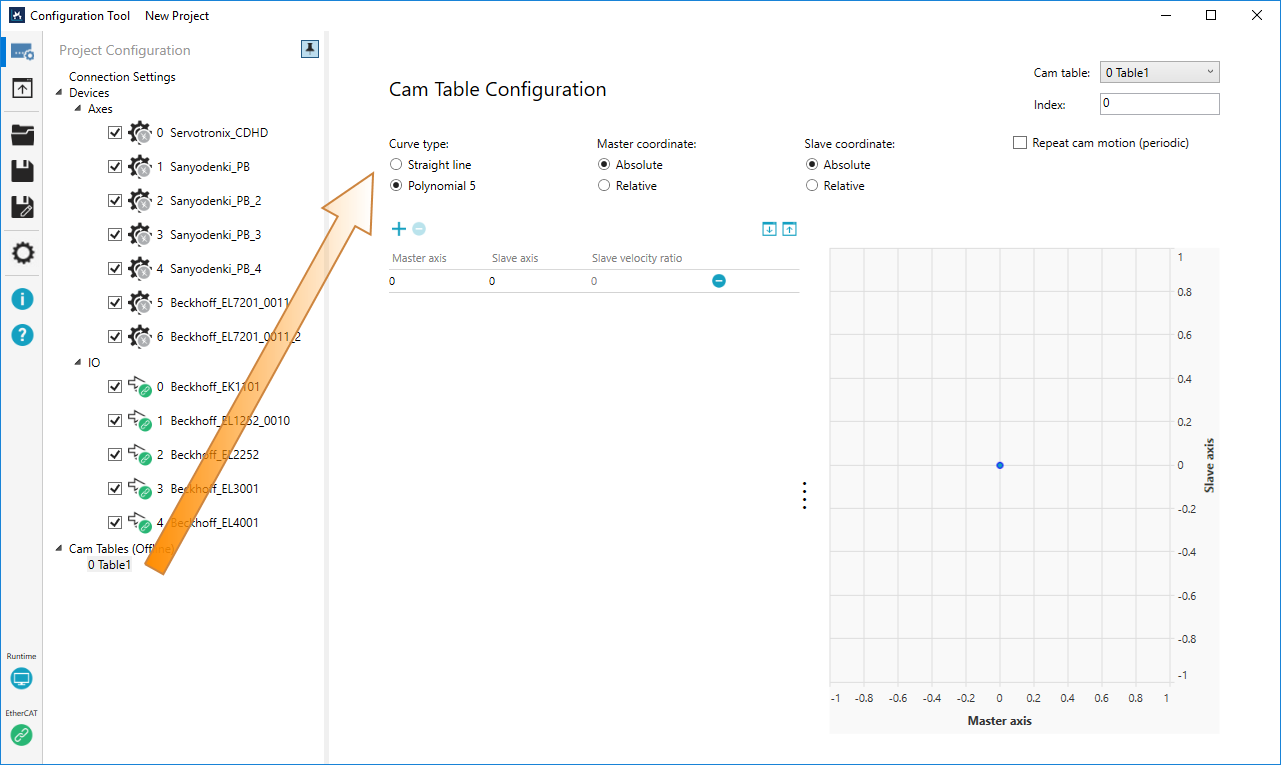Collapse the Axes tree node
The height and width of the screenshot is (765, 1281).
pyautogui.click(x=78, y=109)
